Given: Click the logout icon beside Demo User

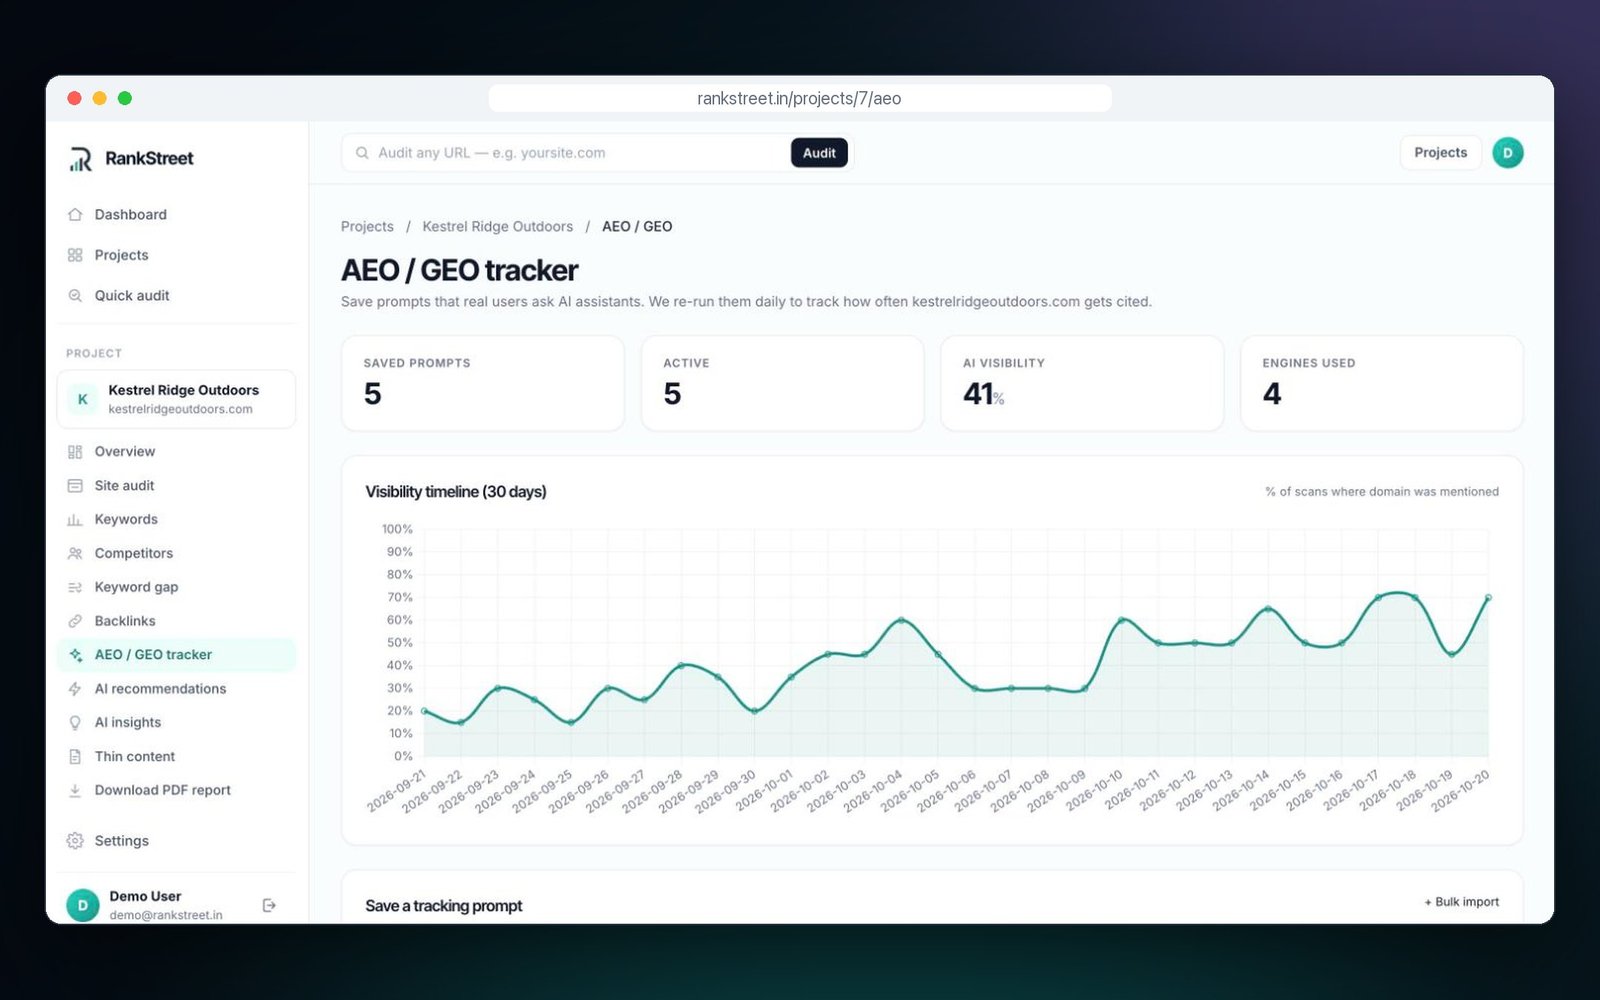Looking at the screenshot, I should [269, 905].
